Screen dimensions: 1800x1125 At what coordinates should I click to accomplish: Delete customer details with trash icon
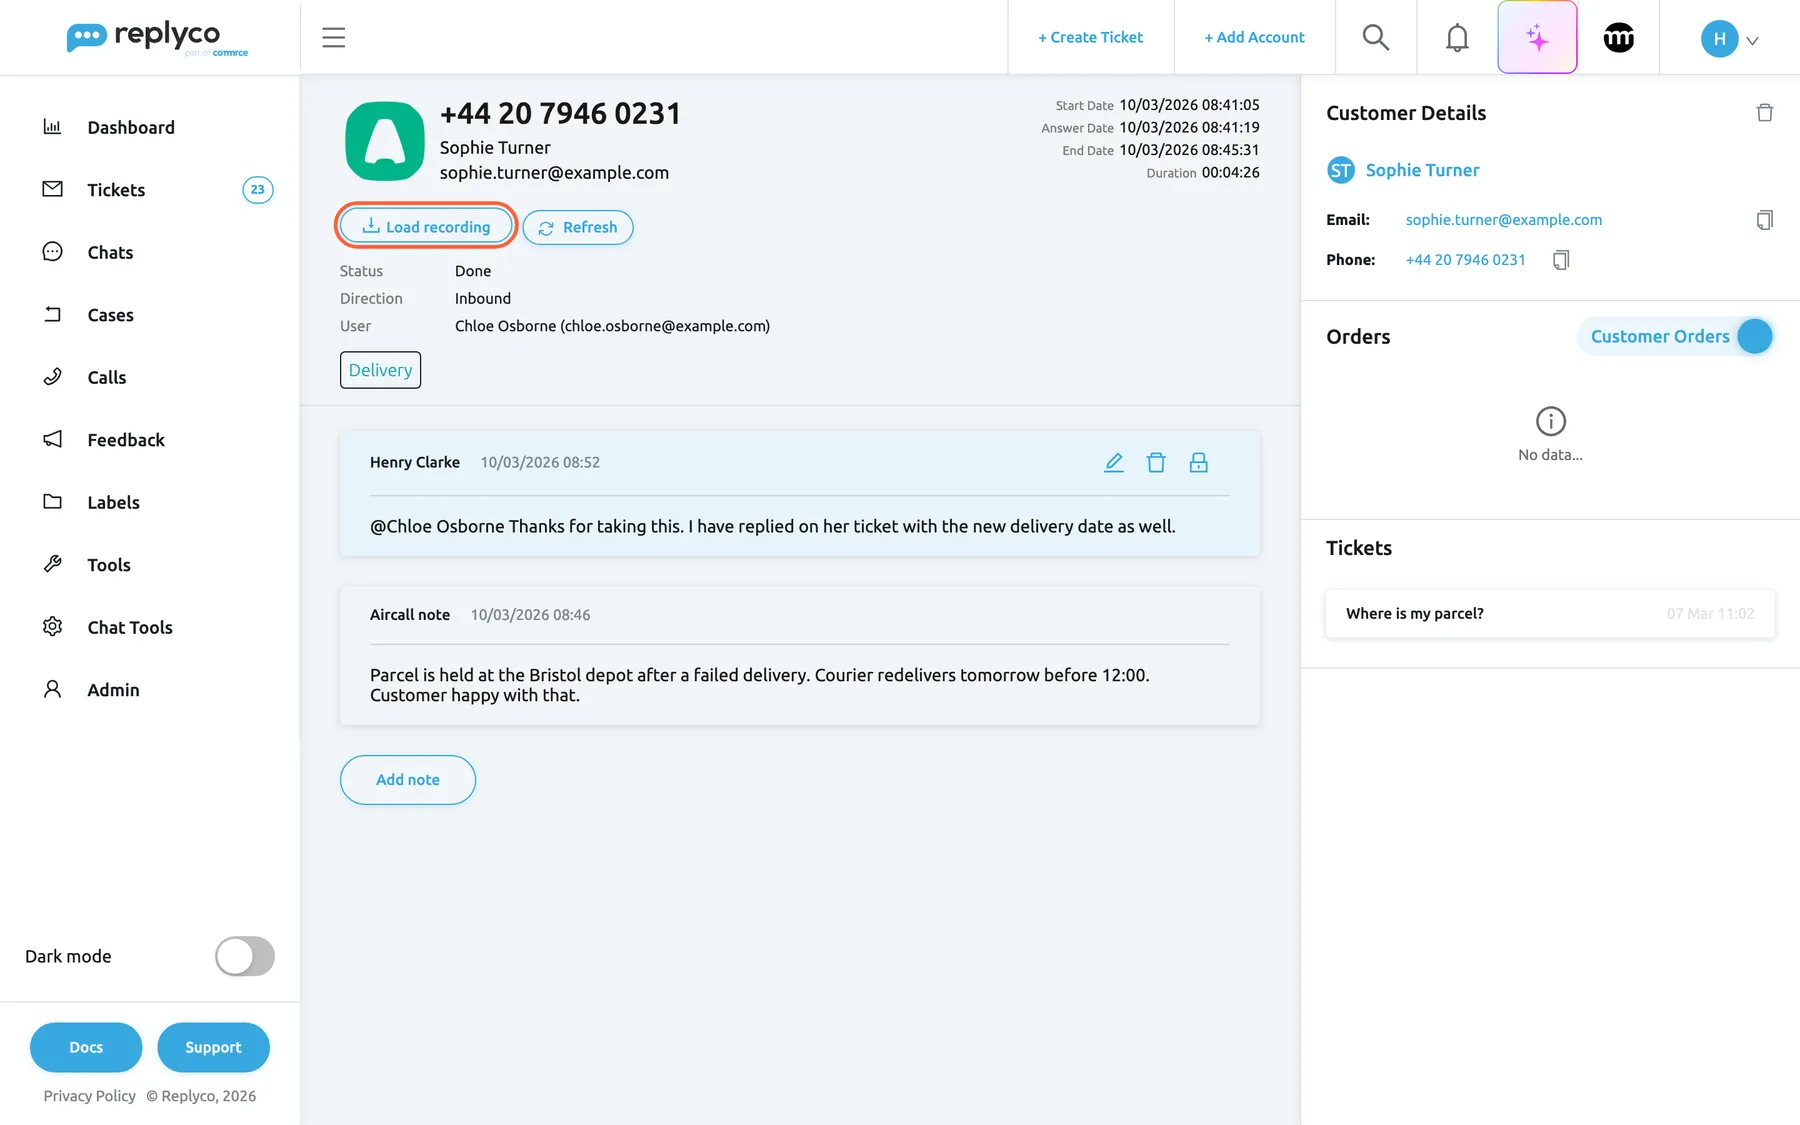point(1765,113)
